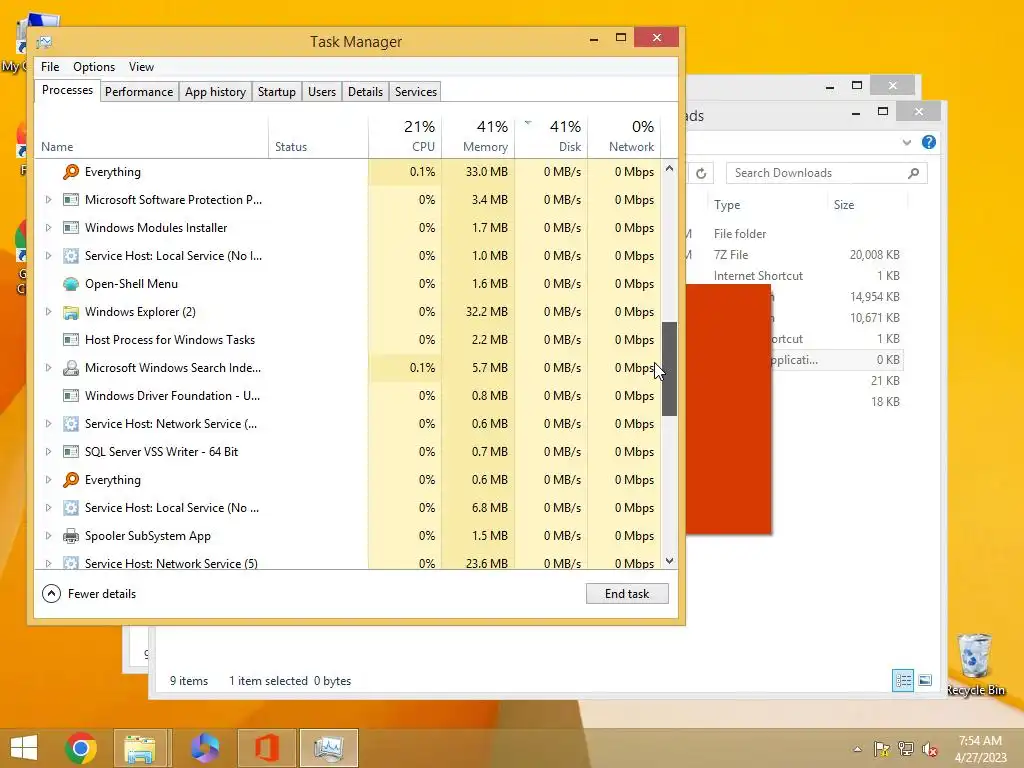
Task: Open File Explorer from the taskbar
Action: tap(140, 748)
